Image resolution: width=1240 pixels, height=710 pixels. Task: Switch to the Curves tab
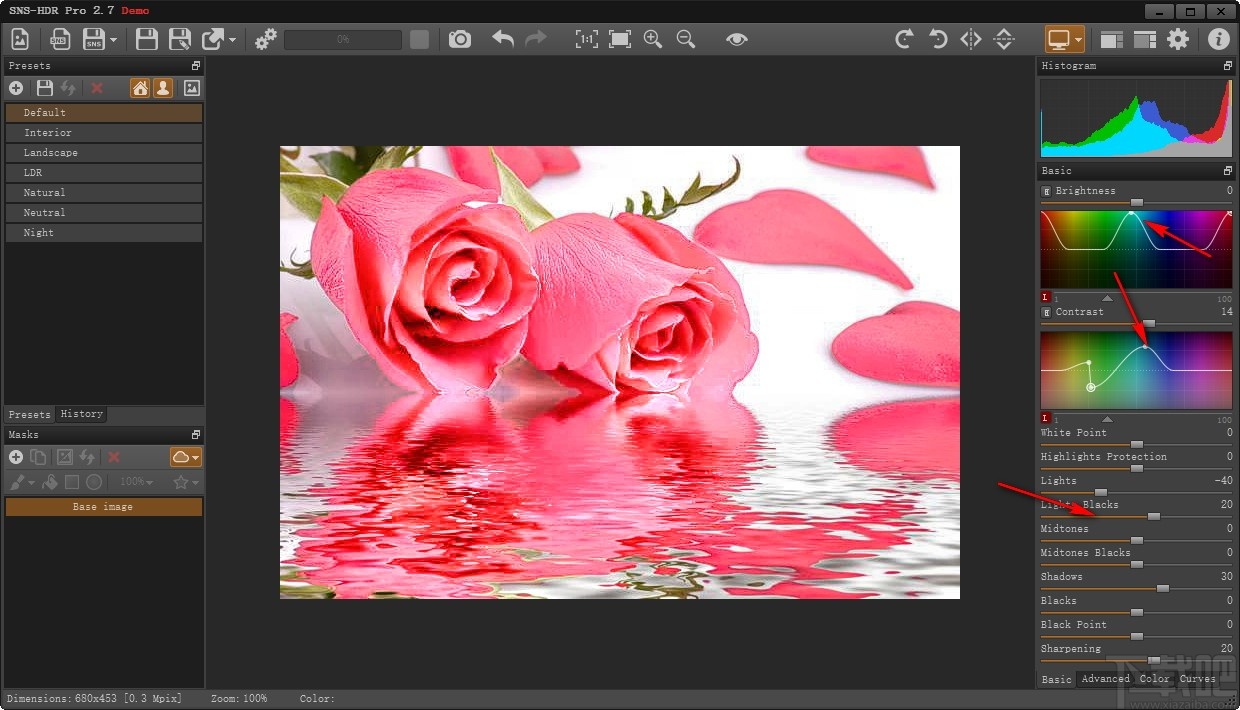click(x=1197, y=679)
